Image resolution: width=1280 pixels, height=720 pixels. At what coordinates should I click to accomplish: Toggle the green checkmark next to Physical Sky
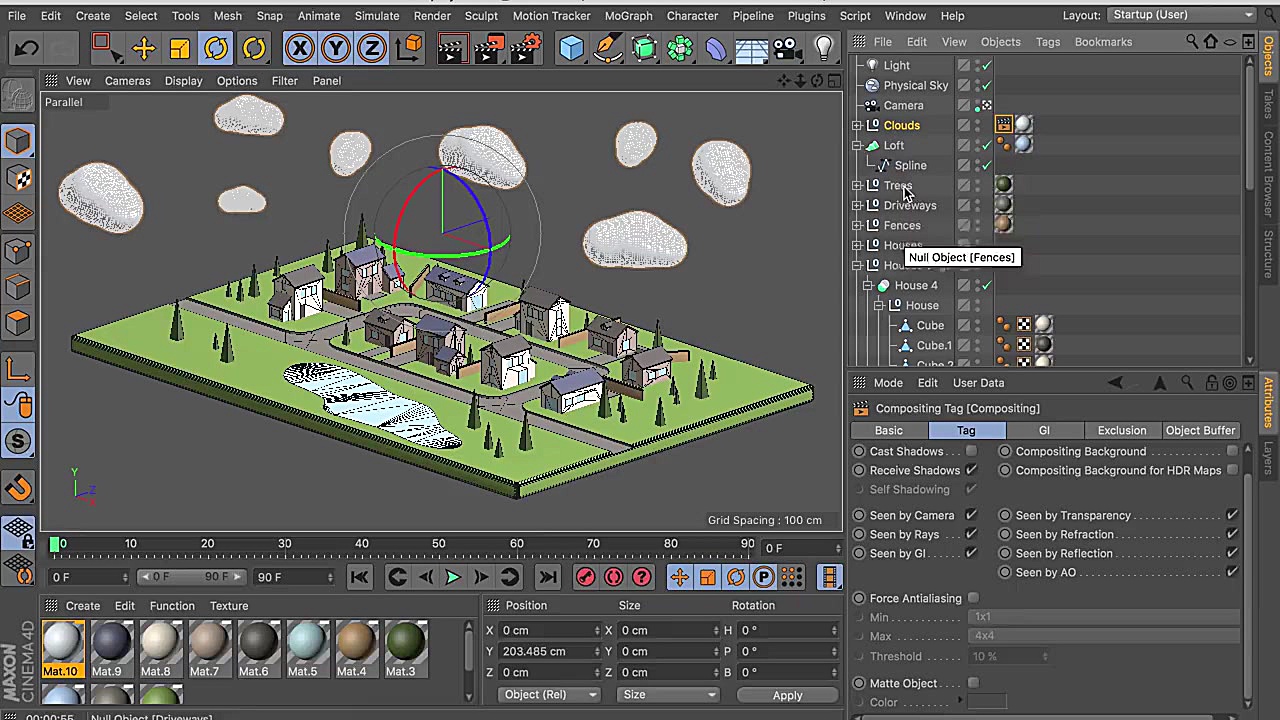[x=986, y=85]
